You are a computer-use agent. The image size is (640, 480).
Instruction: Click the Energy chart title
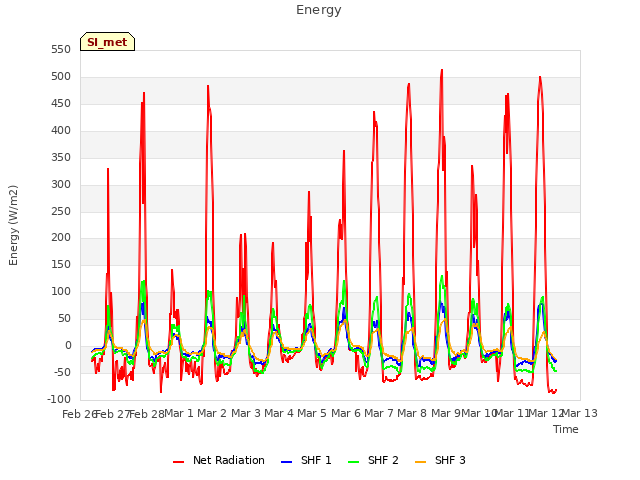pyautogui.click(x=319, y=10)
